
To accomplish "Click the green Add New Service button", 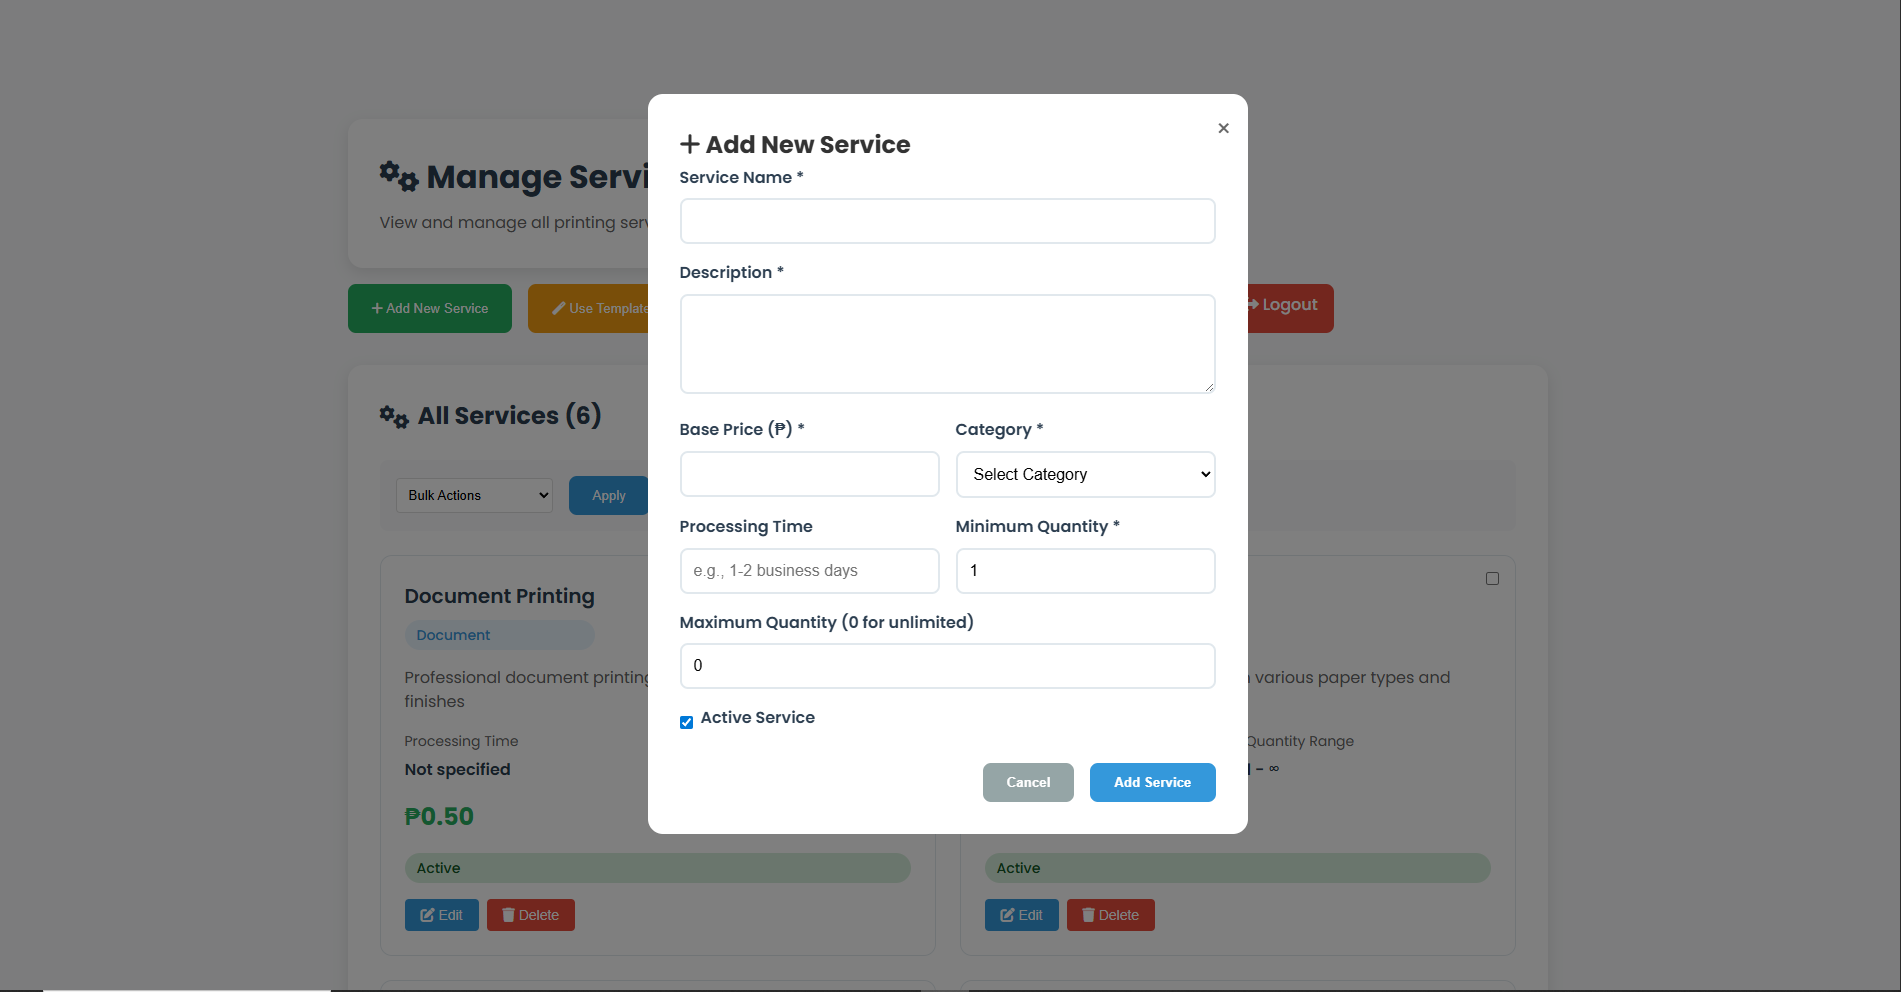I will 429,309.
